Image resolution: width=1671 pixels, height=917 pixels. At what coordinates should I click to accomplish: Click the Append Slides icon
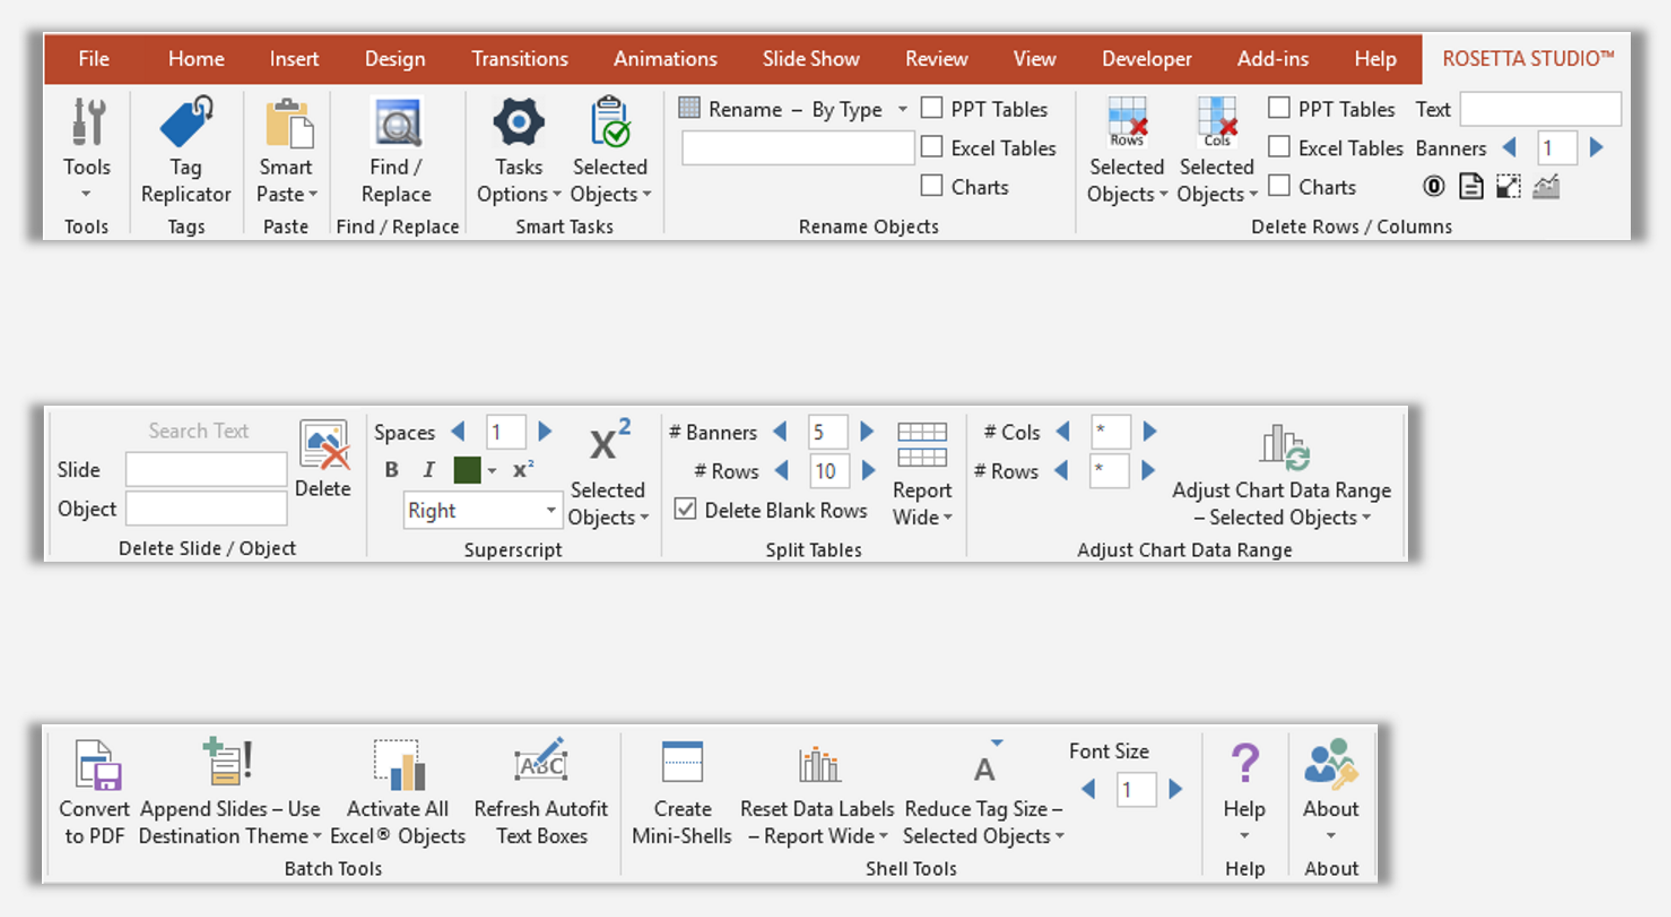(228, 763)
